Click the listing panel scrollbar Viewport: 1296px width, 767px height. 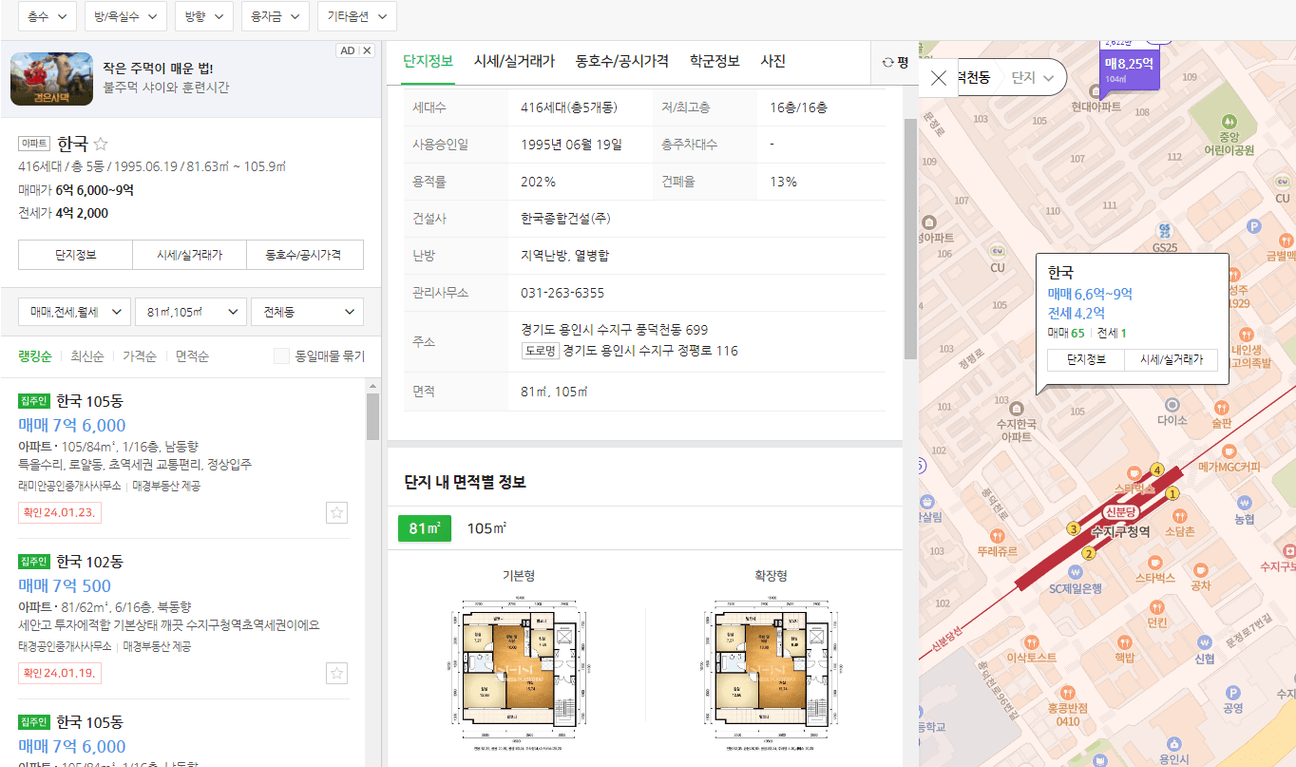[372, 417]
